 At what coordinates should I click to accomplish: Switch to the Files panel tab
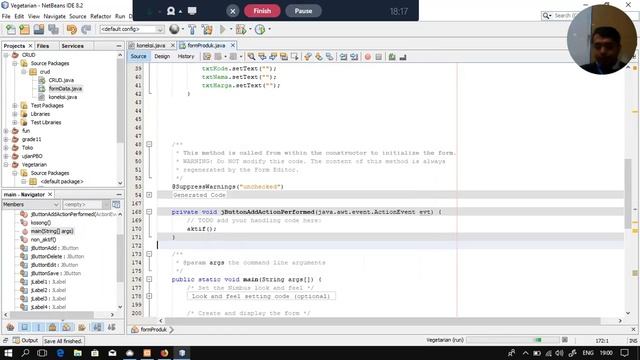point(43,46)
